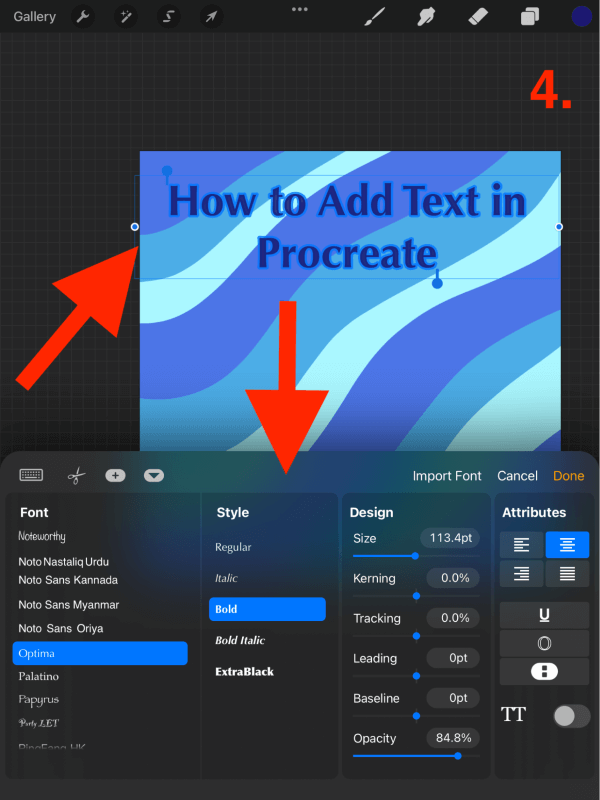This screenshot has width=600, height=800.
Task: Align text left
Action: (521, 544)
